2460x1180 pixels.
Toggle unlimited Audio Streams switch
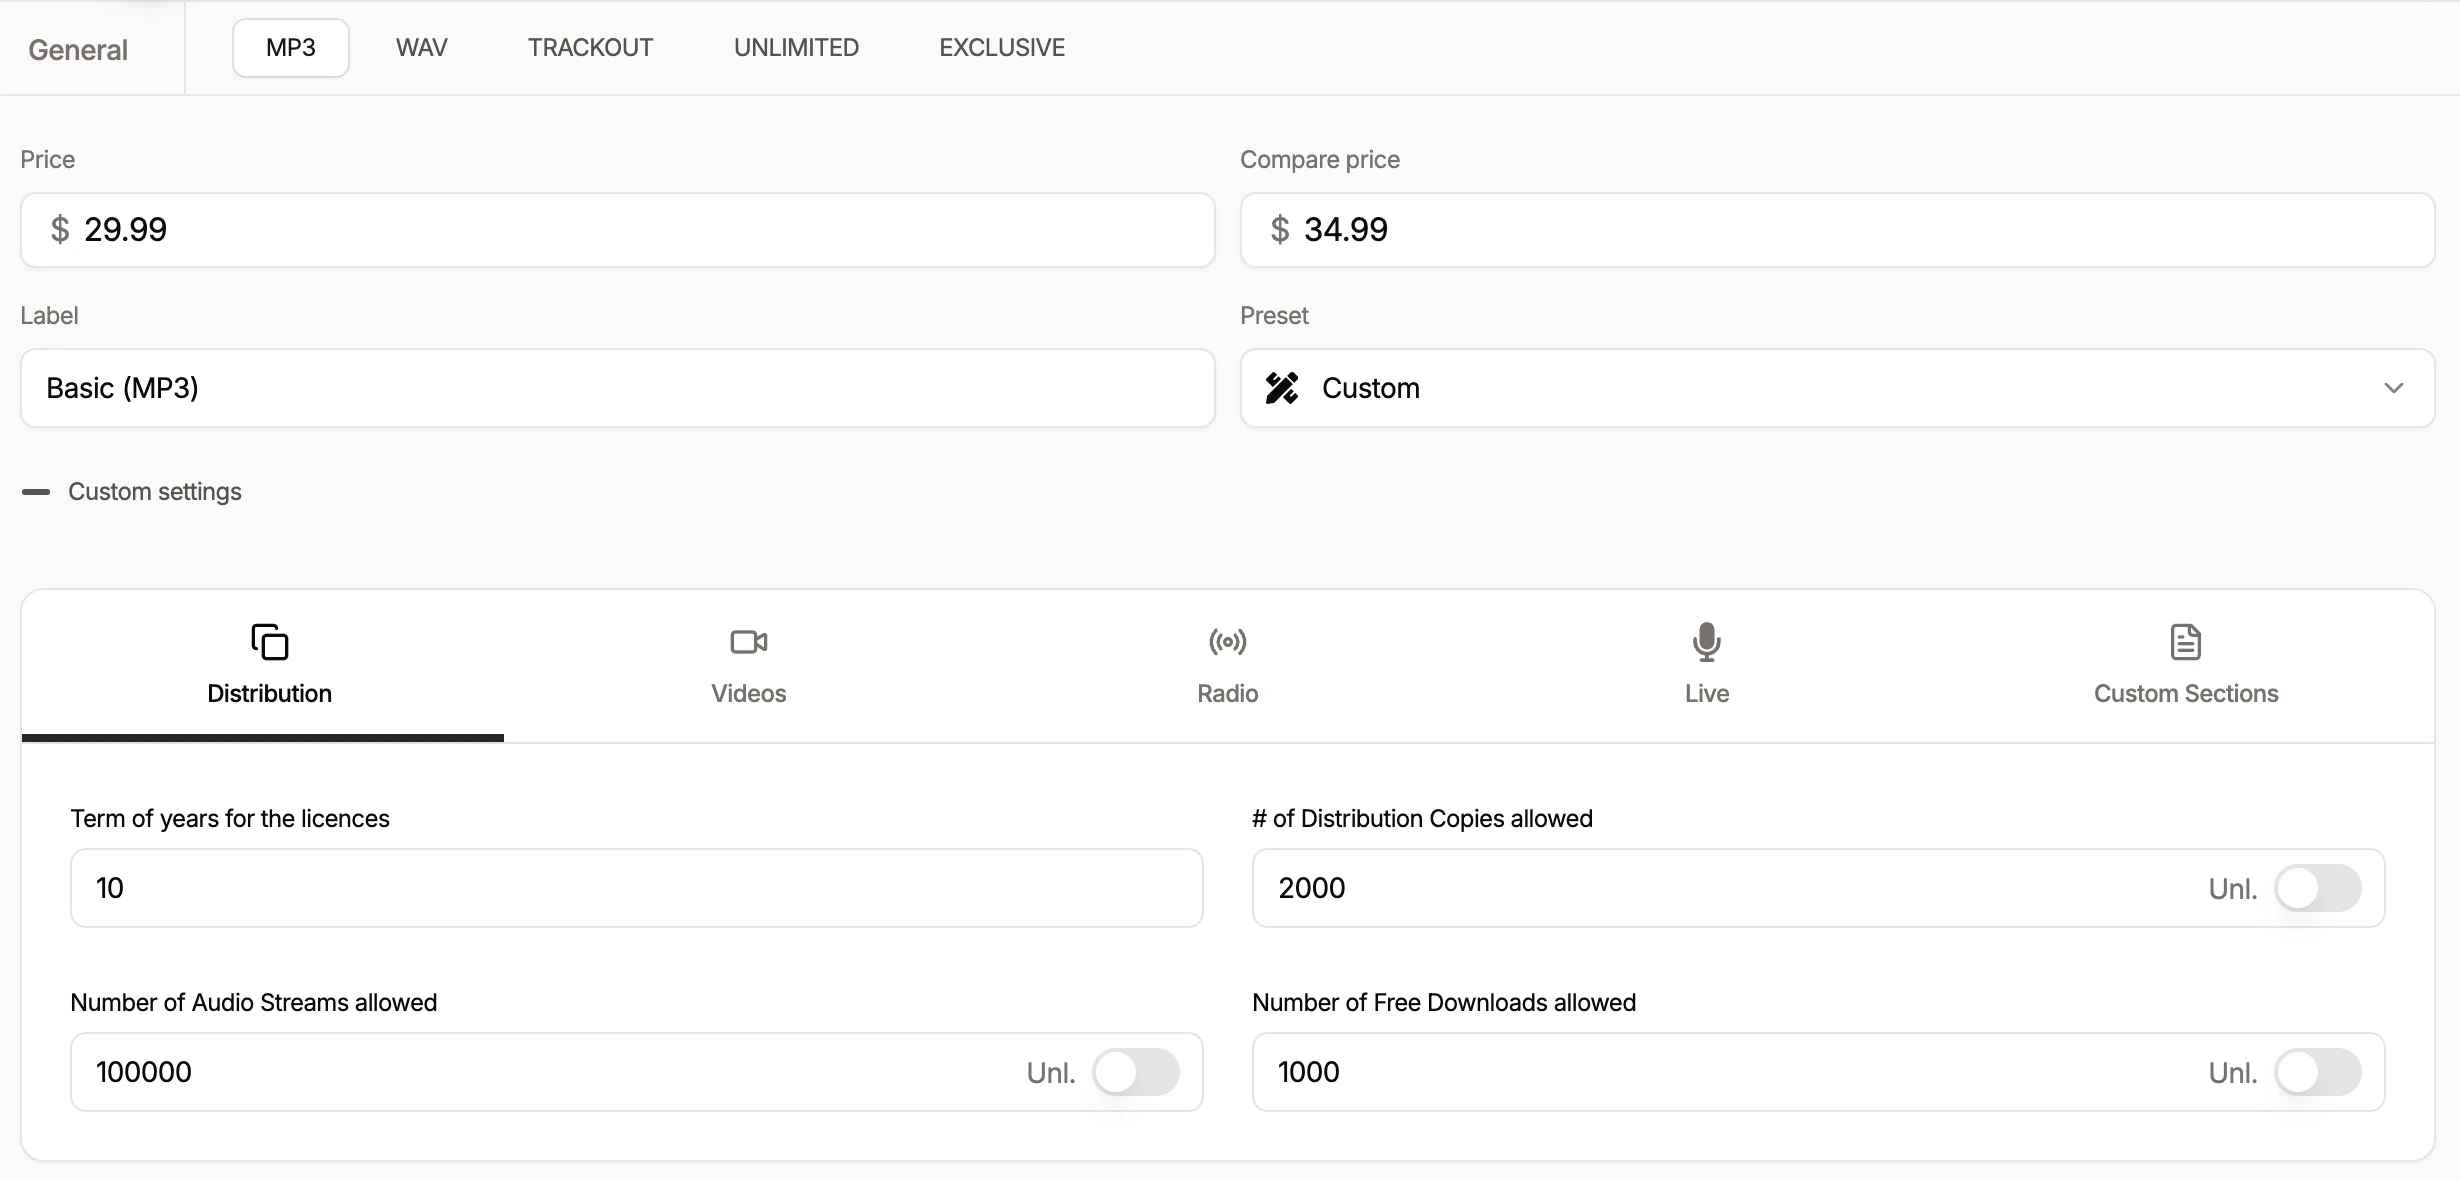[x=1136, y=1072]
